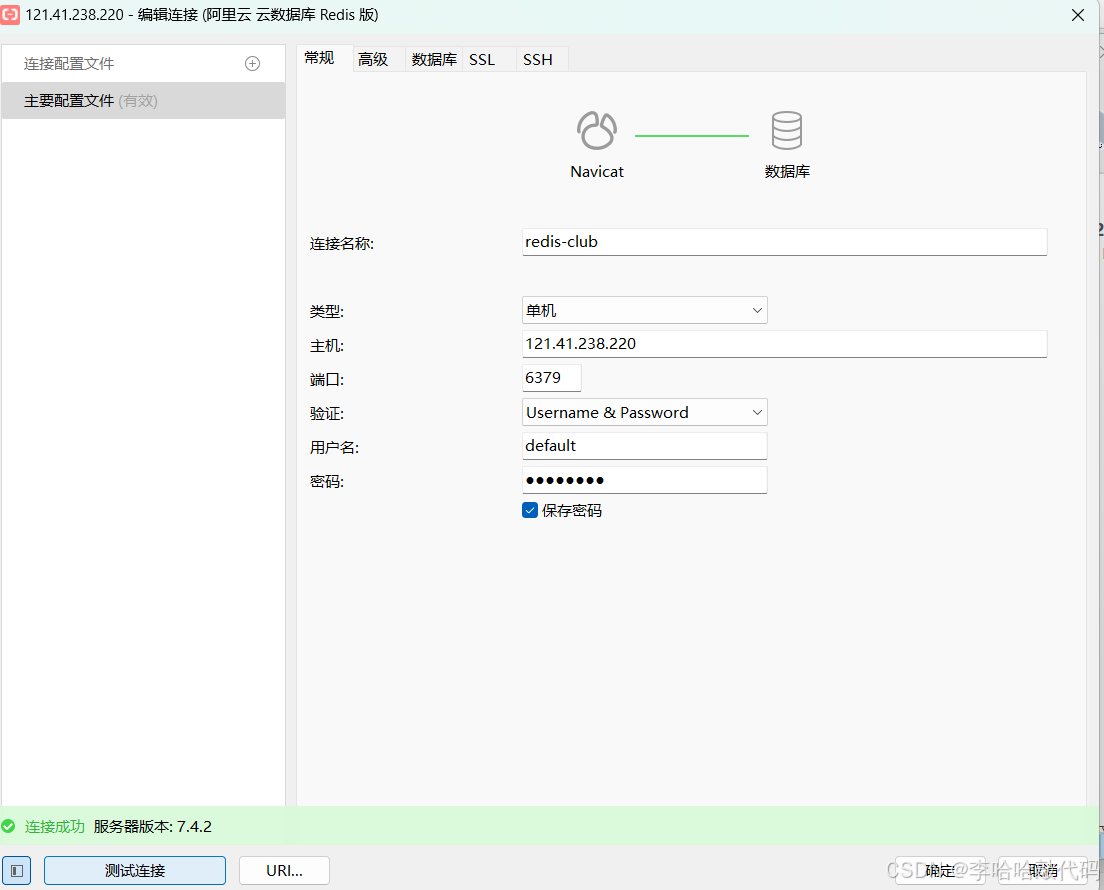The height and width of the screenshot is (890, 1104).
Task: Click the 保存密码 label text
Action: (x=572, y=511)
